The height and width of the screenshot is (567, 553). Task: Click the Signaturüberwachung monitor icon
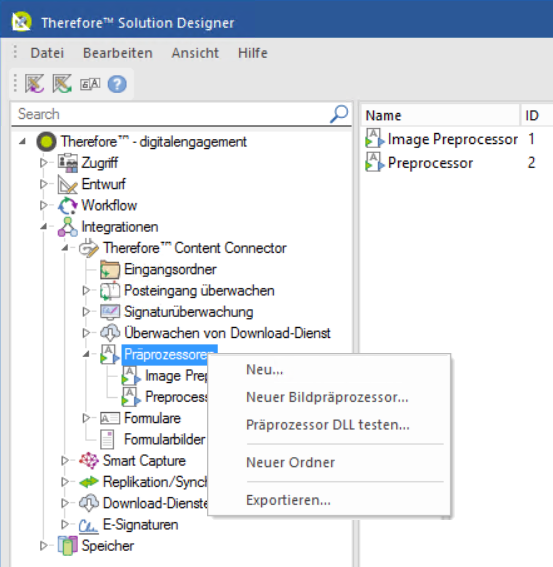[x=110, y=312]
